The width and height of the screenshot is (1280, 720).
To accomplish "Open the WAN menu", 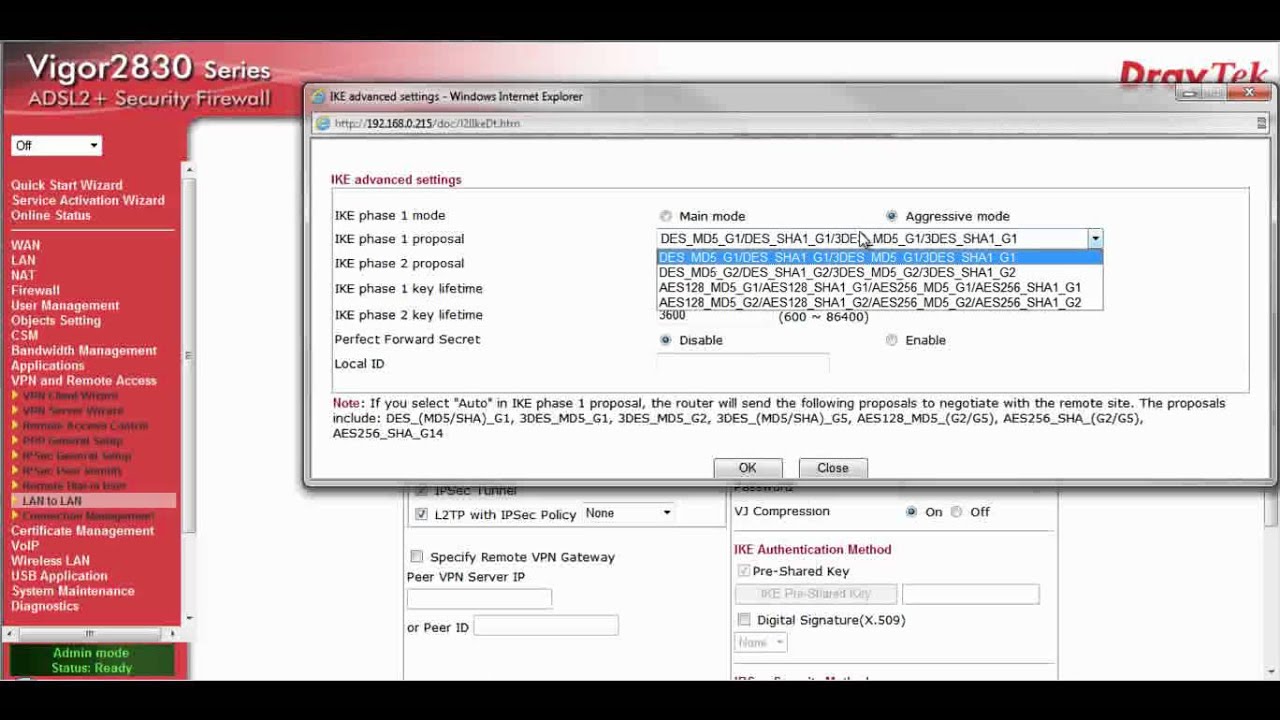I will [26, 245].
